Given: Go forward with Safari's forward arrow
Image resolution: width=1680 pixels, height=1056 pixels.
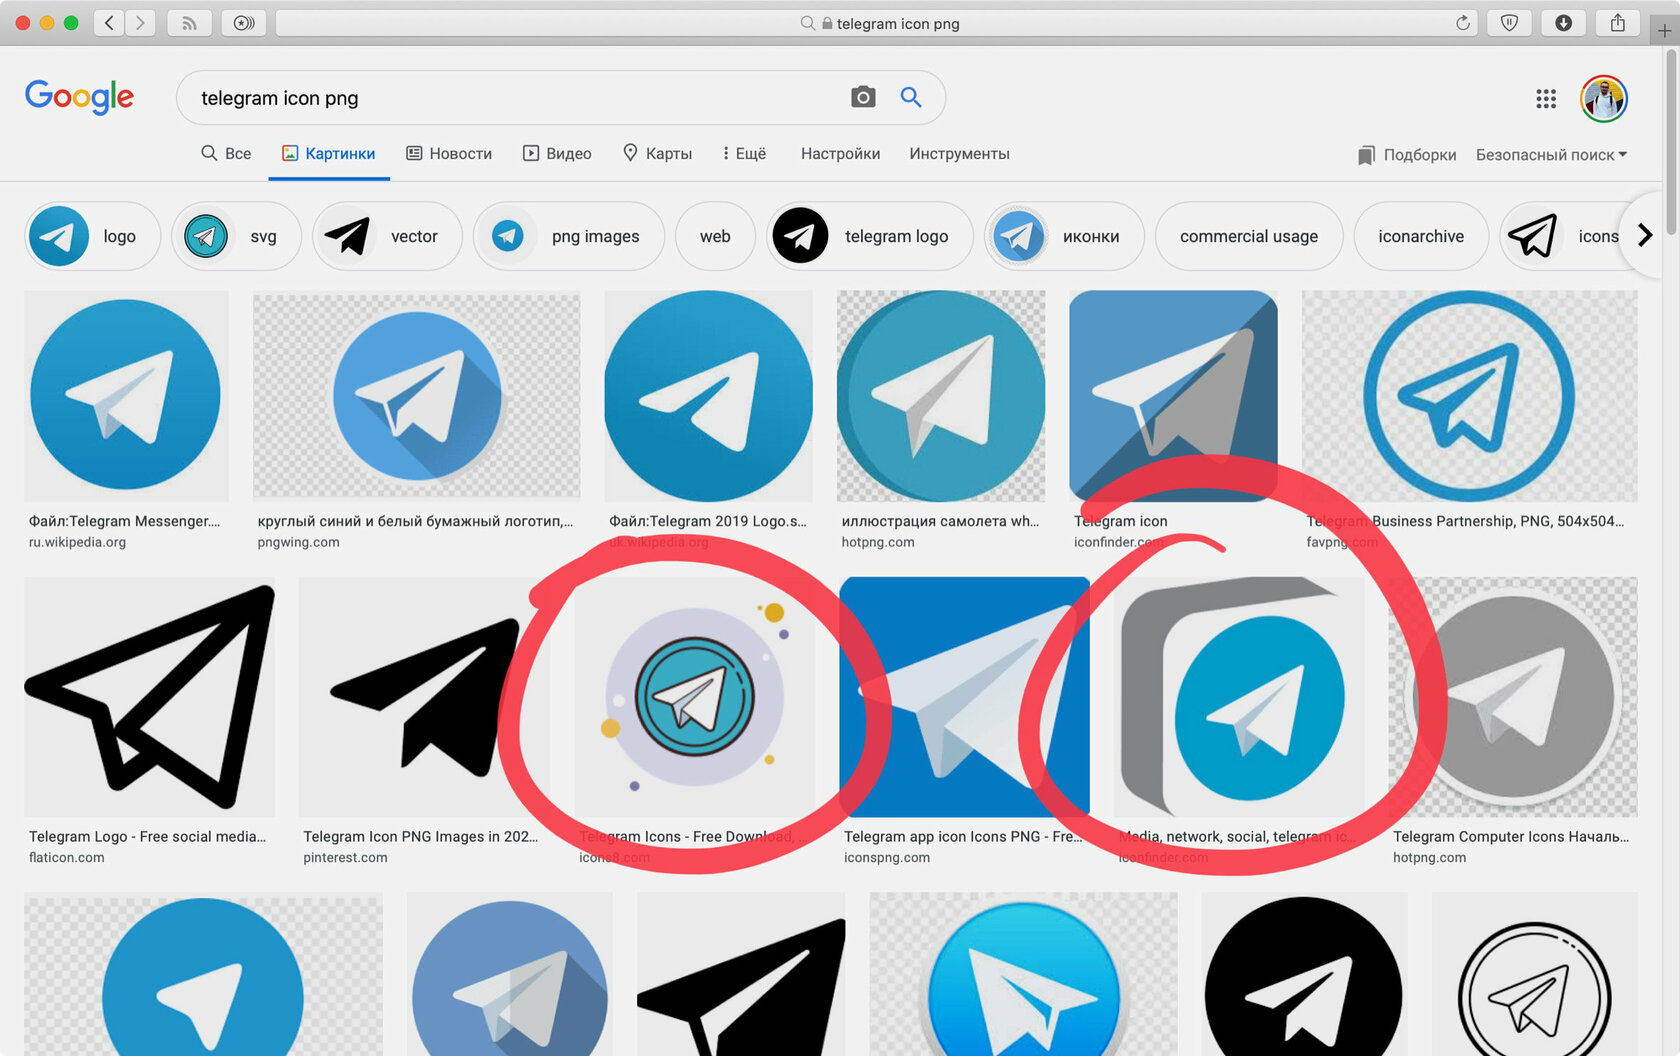Looking at the screenshot, I should click(x=141, y=23).
